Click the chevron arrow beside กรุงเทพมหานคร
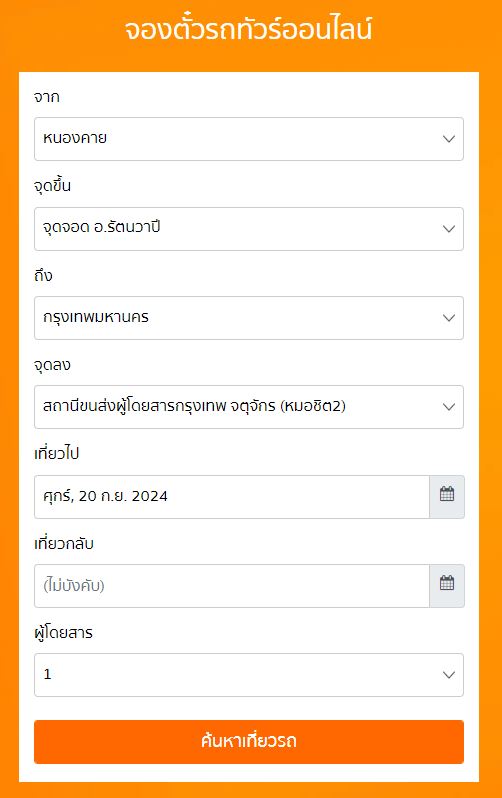 (x=449, y=318)
